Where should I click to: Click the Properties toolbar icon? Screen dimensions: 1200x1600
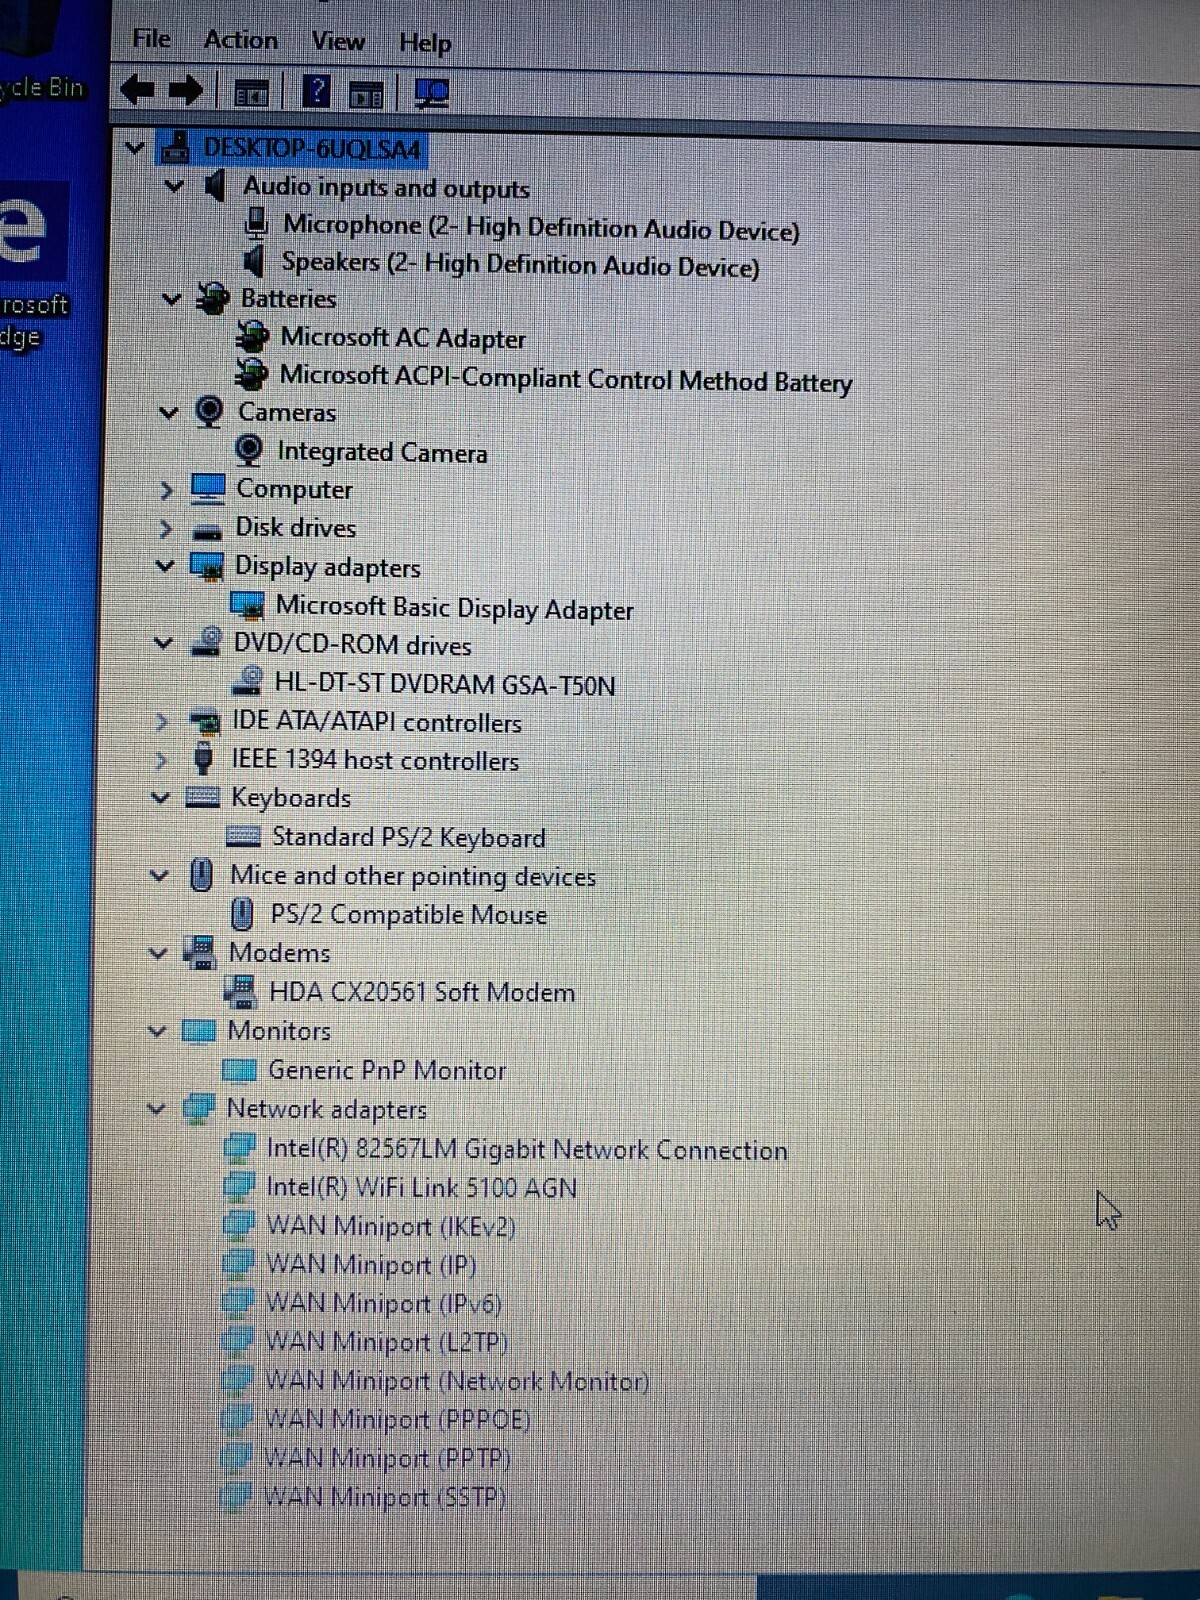tap(251, 93)
